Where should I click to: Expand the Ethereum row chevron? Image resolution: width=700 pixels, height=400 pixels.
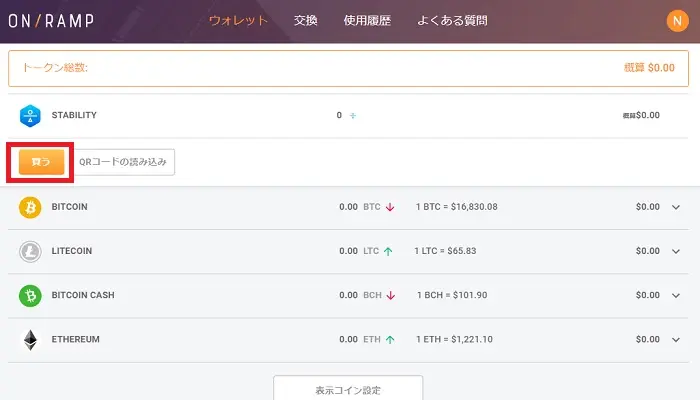tap(676, 340)
